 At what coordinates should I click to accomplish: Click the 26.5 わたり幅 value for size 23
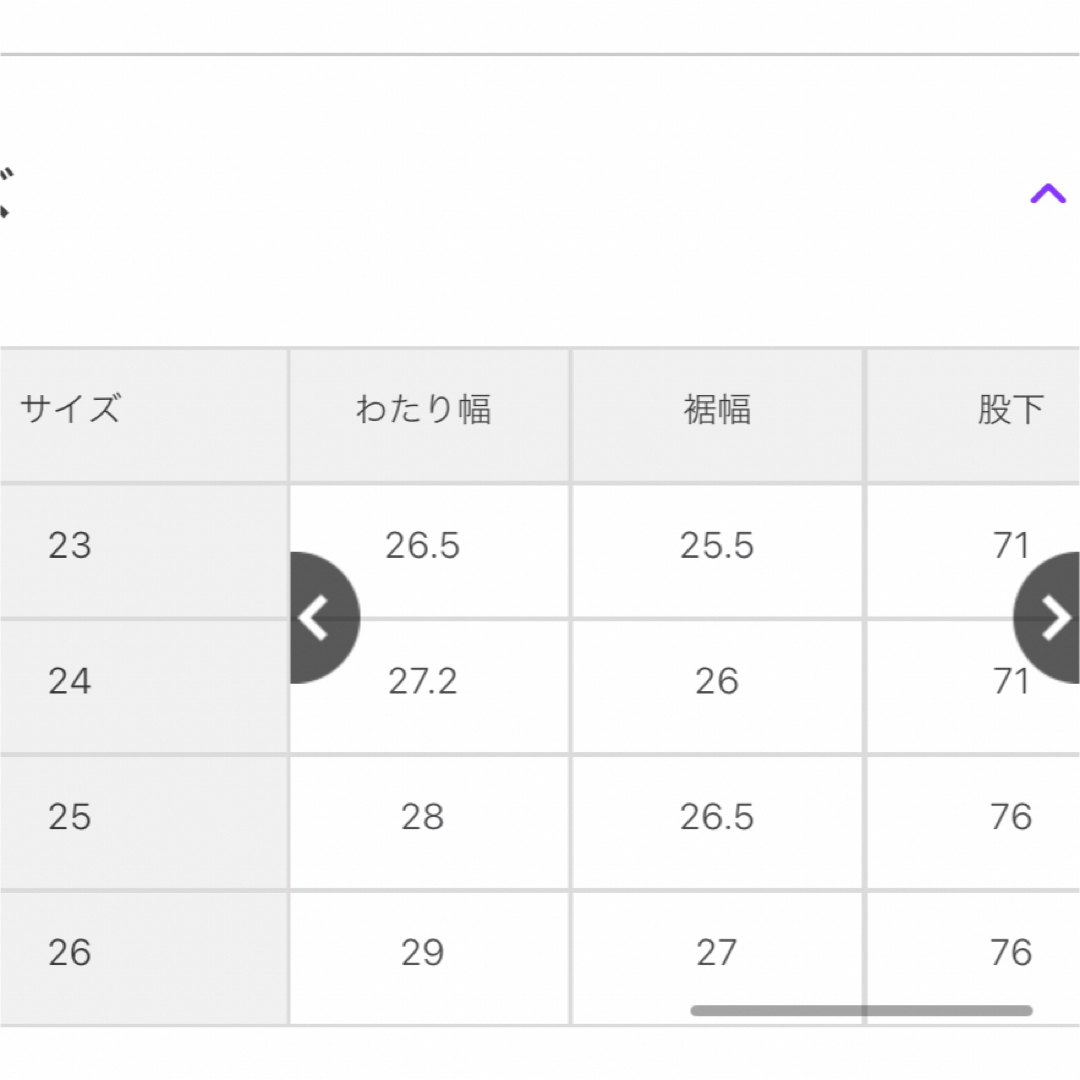422,546
